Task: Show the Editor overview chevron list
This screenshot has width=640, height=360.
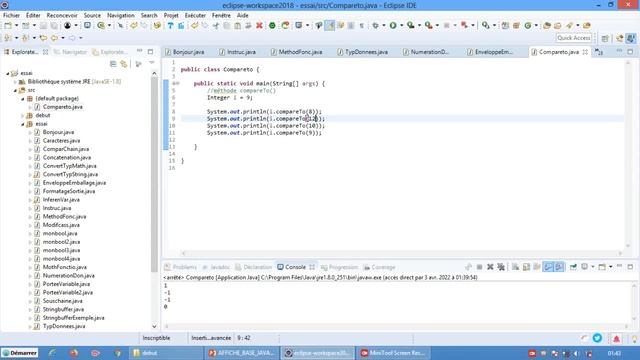Action: [x=599, y=52]
